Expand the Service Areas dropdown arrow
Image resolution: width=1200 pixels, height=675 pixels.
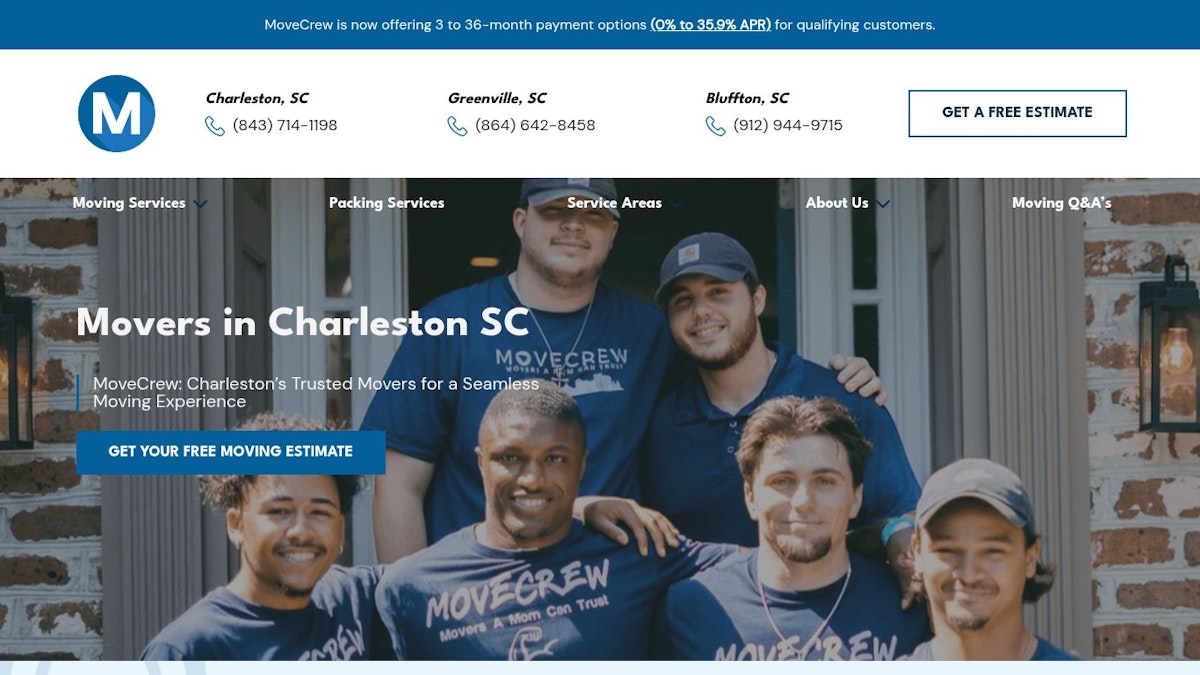click(x=676, y=204)
